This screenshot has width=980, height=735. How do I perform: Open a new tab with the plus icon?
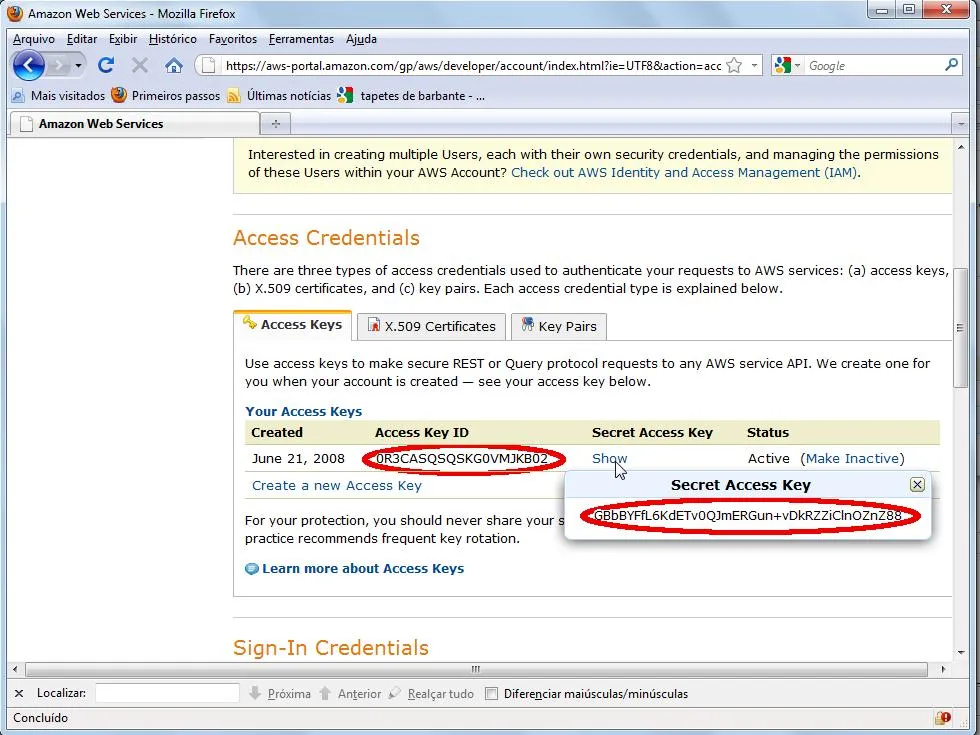tap(275, 122)
